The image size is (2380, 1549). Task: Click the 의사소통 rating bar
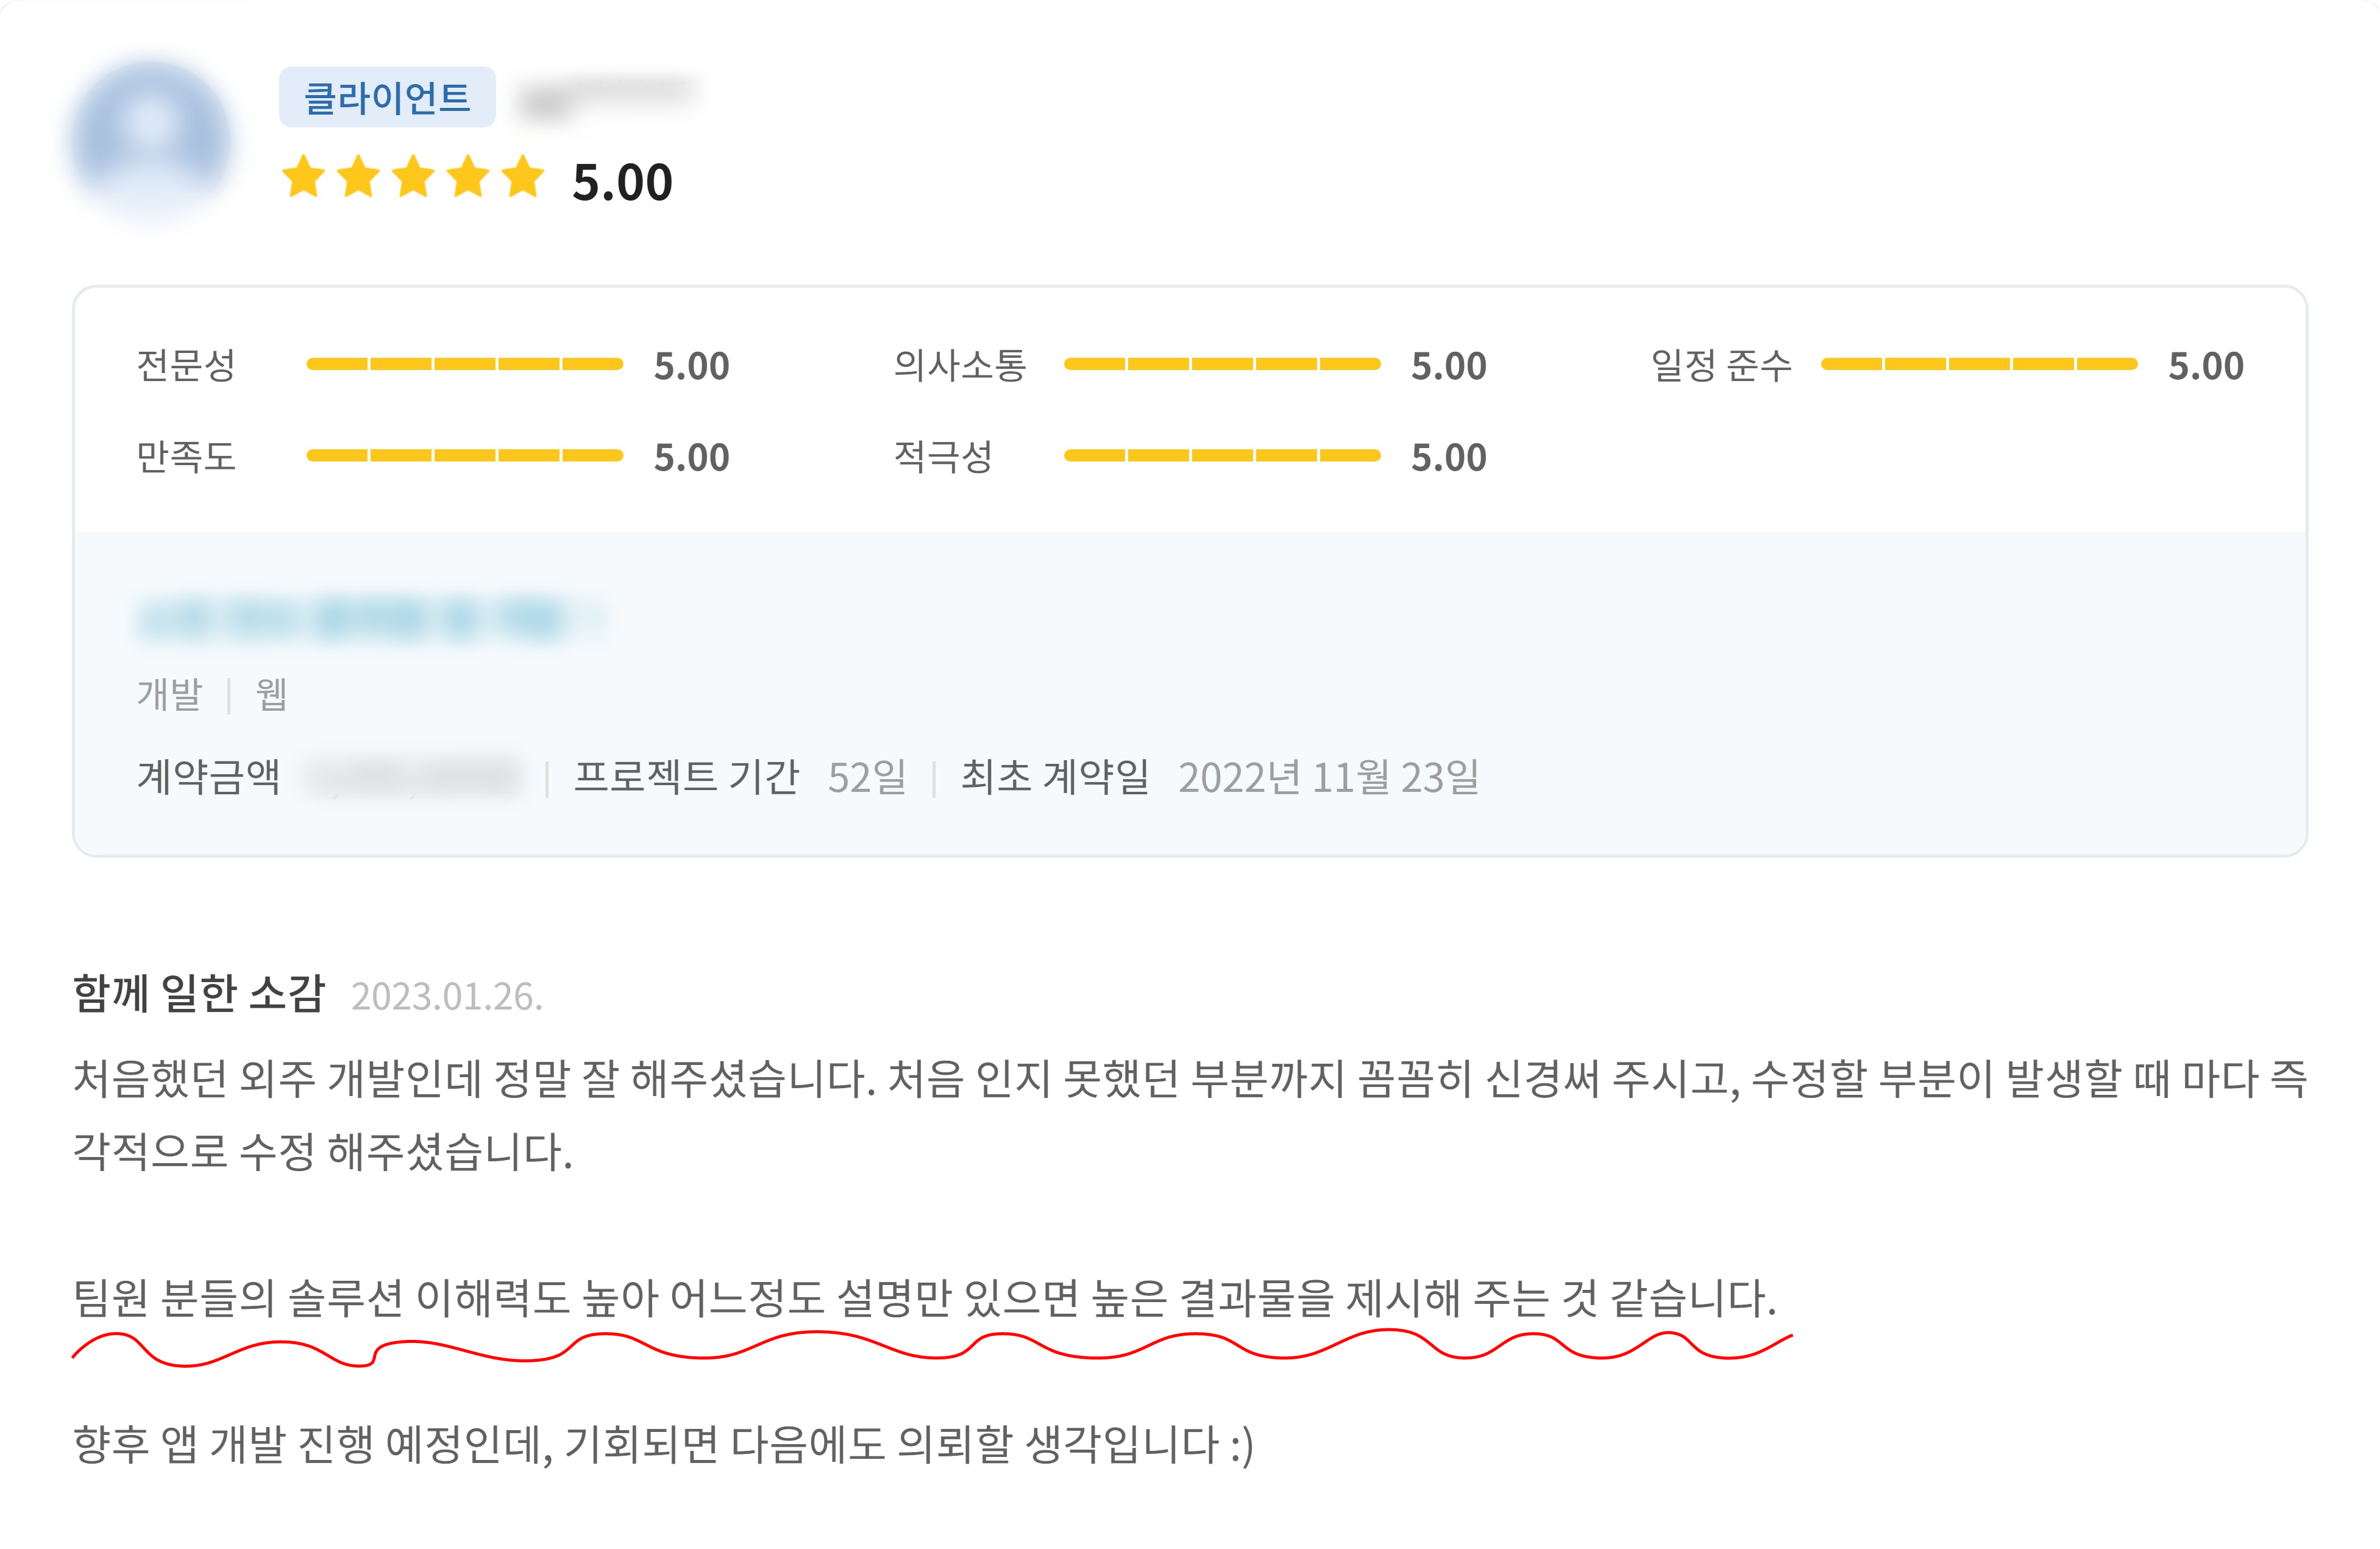click(x=1221, y=365)
